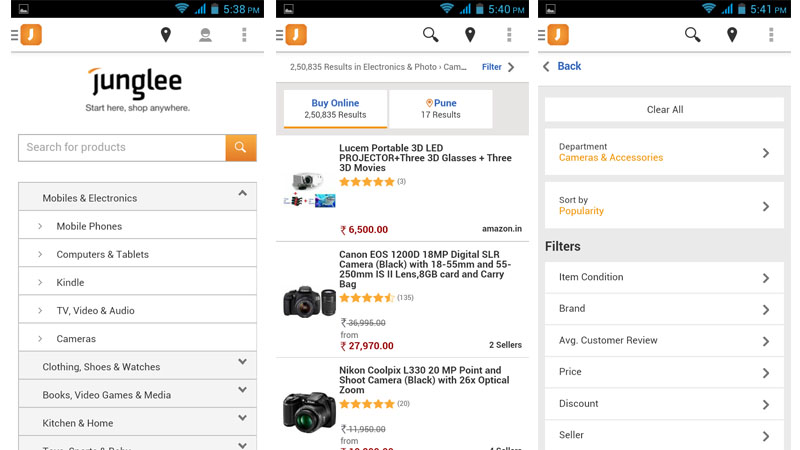Screen dimensions: 800x450
Task: Click price ₹ 6,500.00 on Lucem listing
Action: pos(364,230)
